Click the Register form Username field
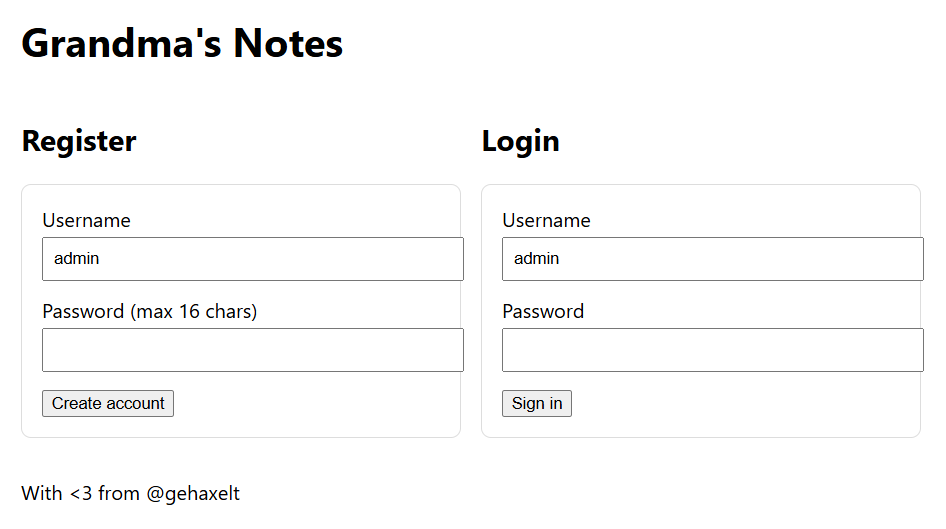The width and height of the screenshot is (946, 529). pyautogui.click(x=252, y=259)
